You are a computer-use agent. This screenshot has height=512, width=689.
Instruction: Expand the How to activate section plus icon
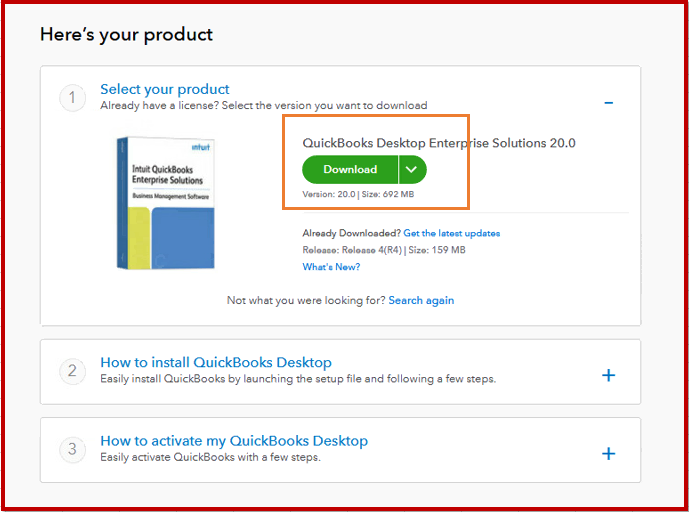coord(608,453)
